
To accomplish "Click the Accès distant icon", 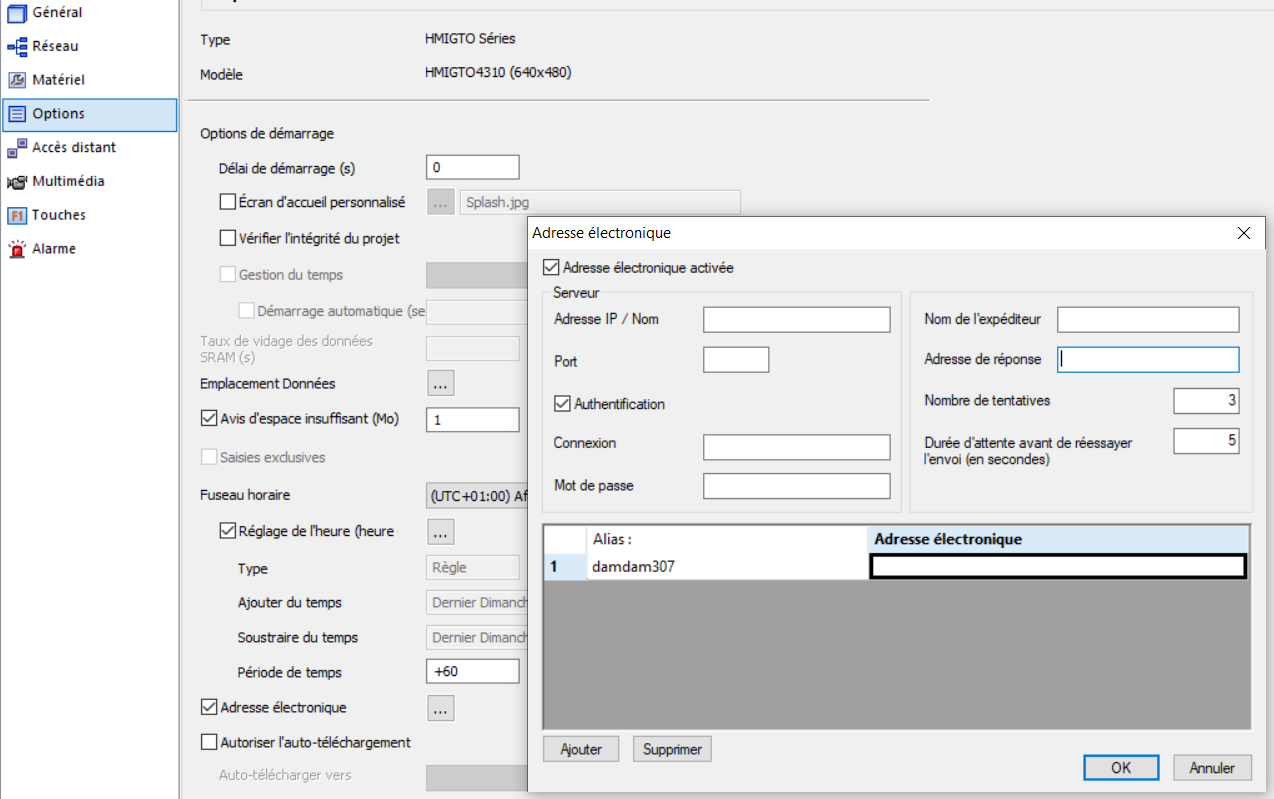I will click(x=17, y=148).
